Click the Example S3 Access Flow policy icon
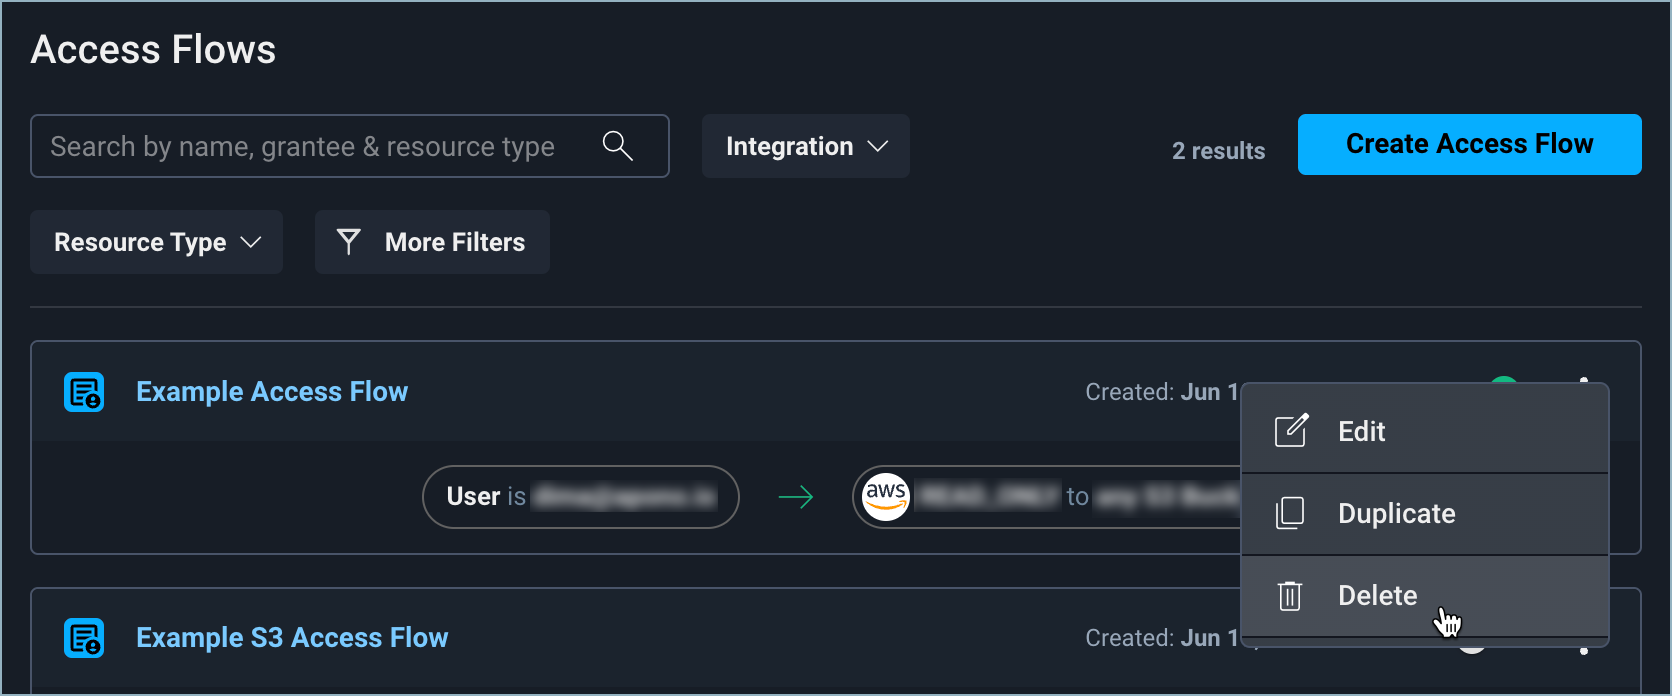1672x696 pixels. pyautogui.click(x=84, y=638)
